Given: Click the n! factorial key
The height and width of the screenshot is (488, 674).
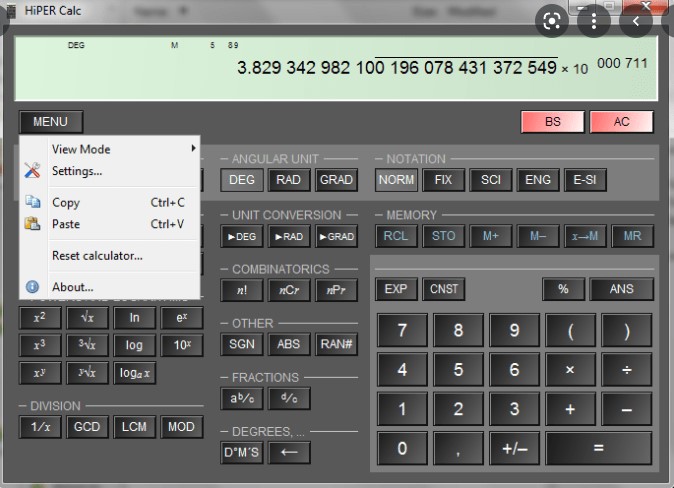Looking at the screenshot, I should click(x=242, y=290).
